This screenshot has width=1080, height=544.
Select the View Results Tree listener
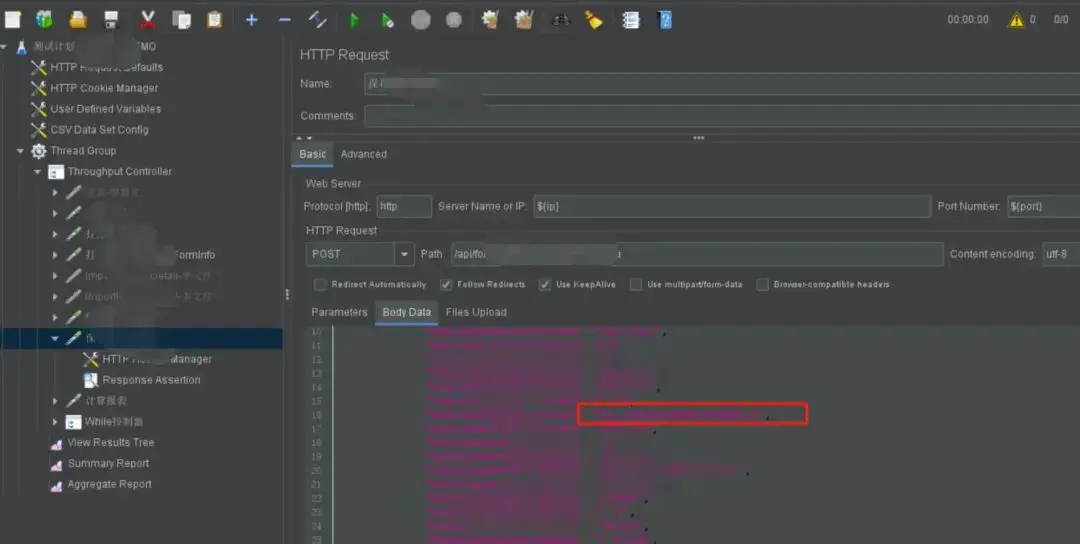click(x=111, y=442)
